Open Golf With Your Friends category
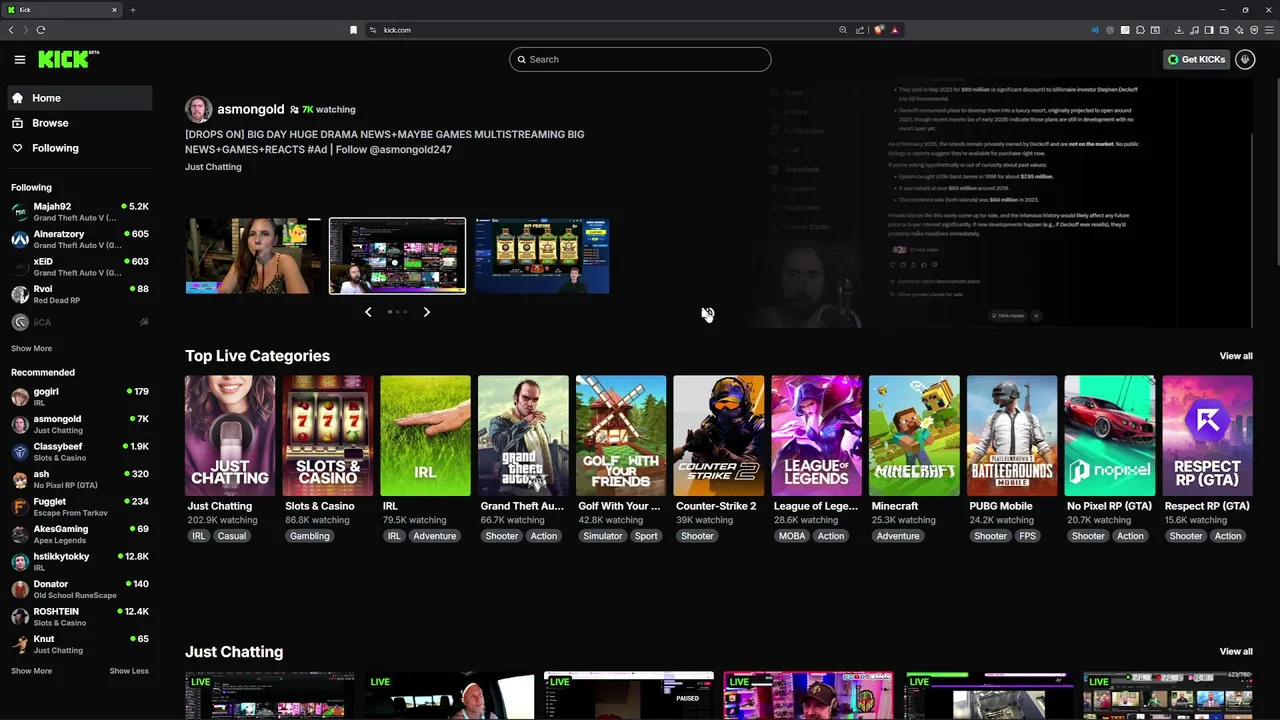 (621, 436)
